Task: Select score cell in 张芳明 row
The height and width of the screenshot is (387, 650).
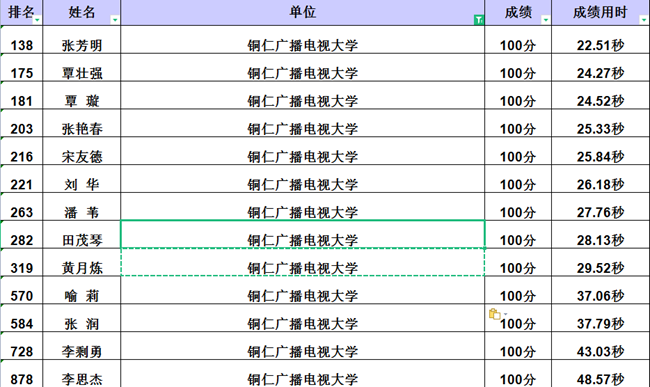Action: click(518, 40)
